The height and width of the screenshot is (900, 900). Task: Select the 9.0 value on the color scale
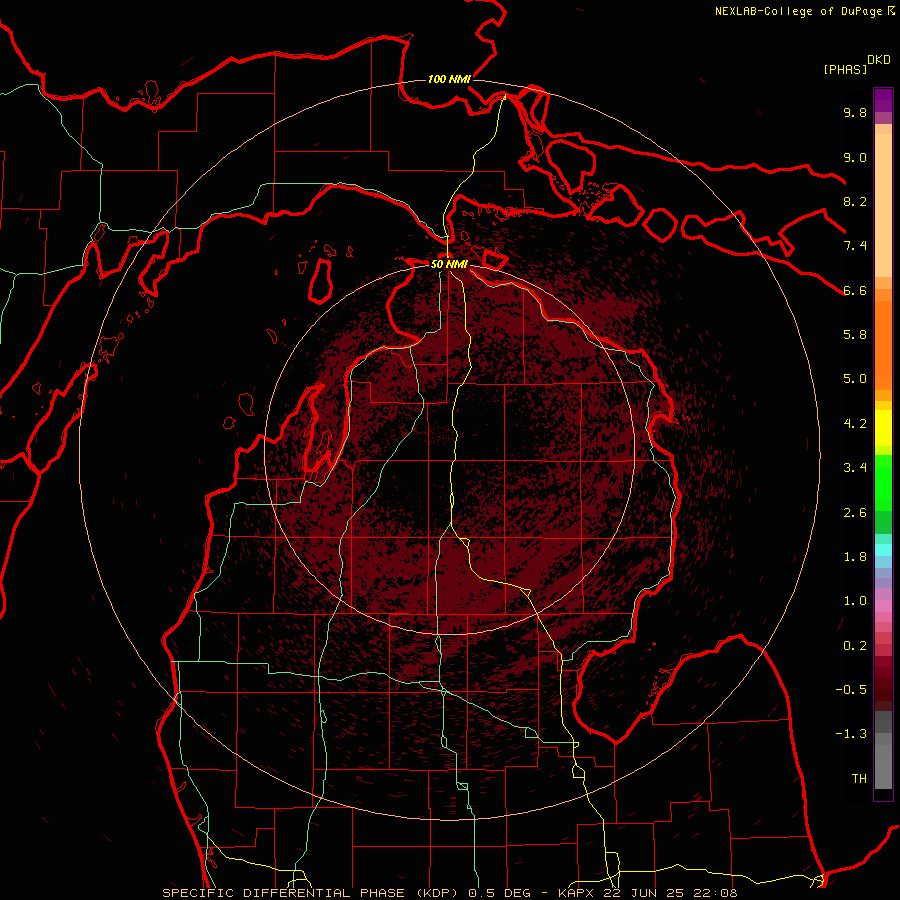(x=855, y=157)
